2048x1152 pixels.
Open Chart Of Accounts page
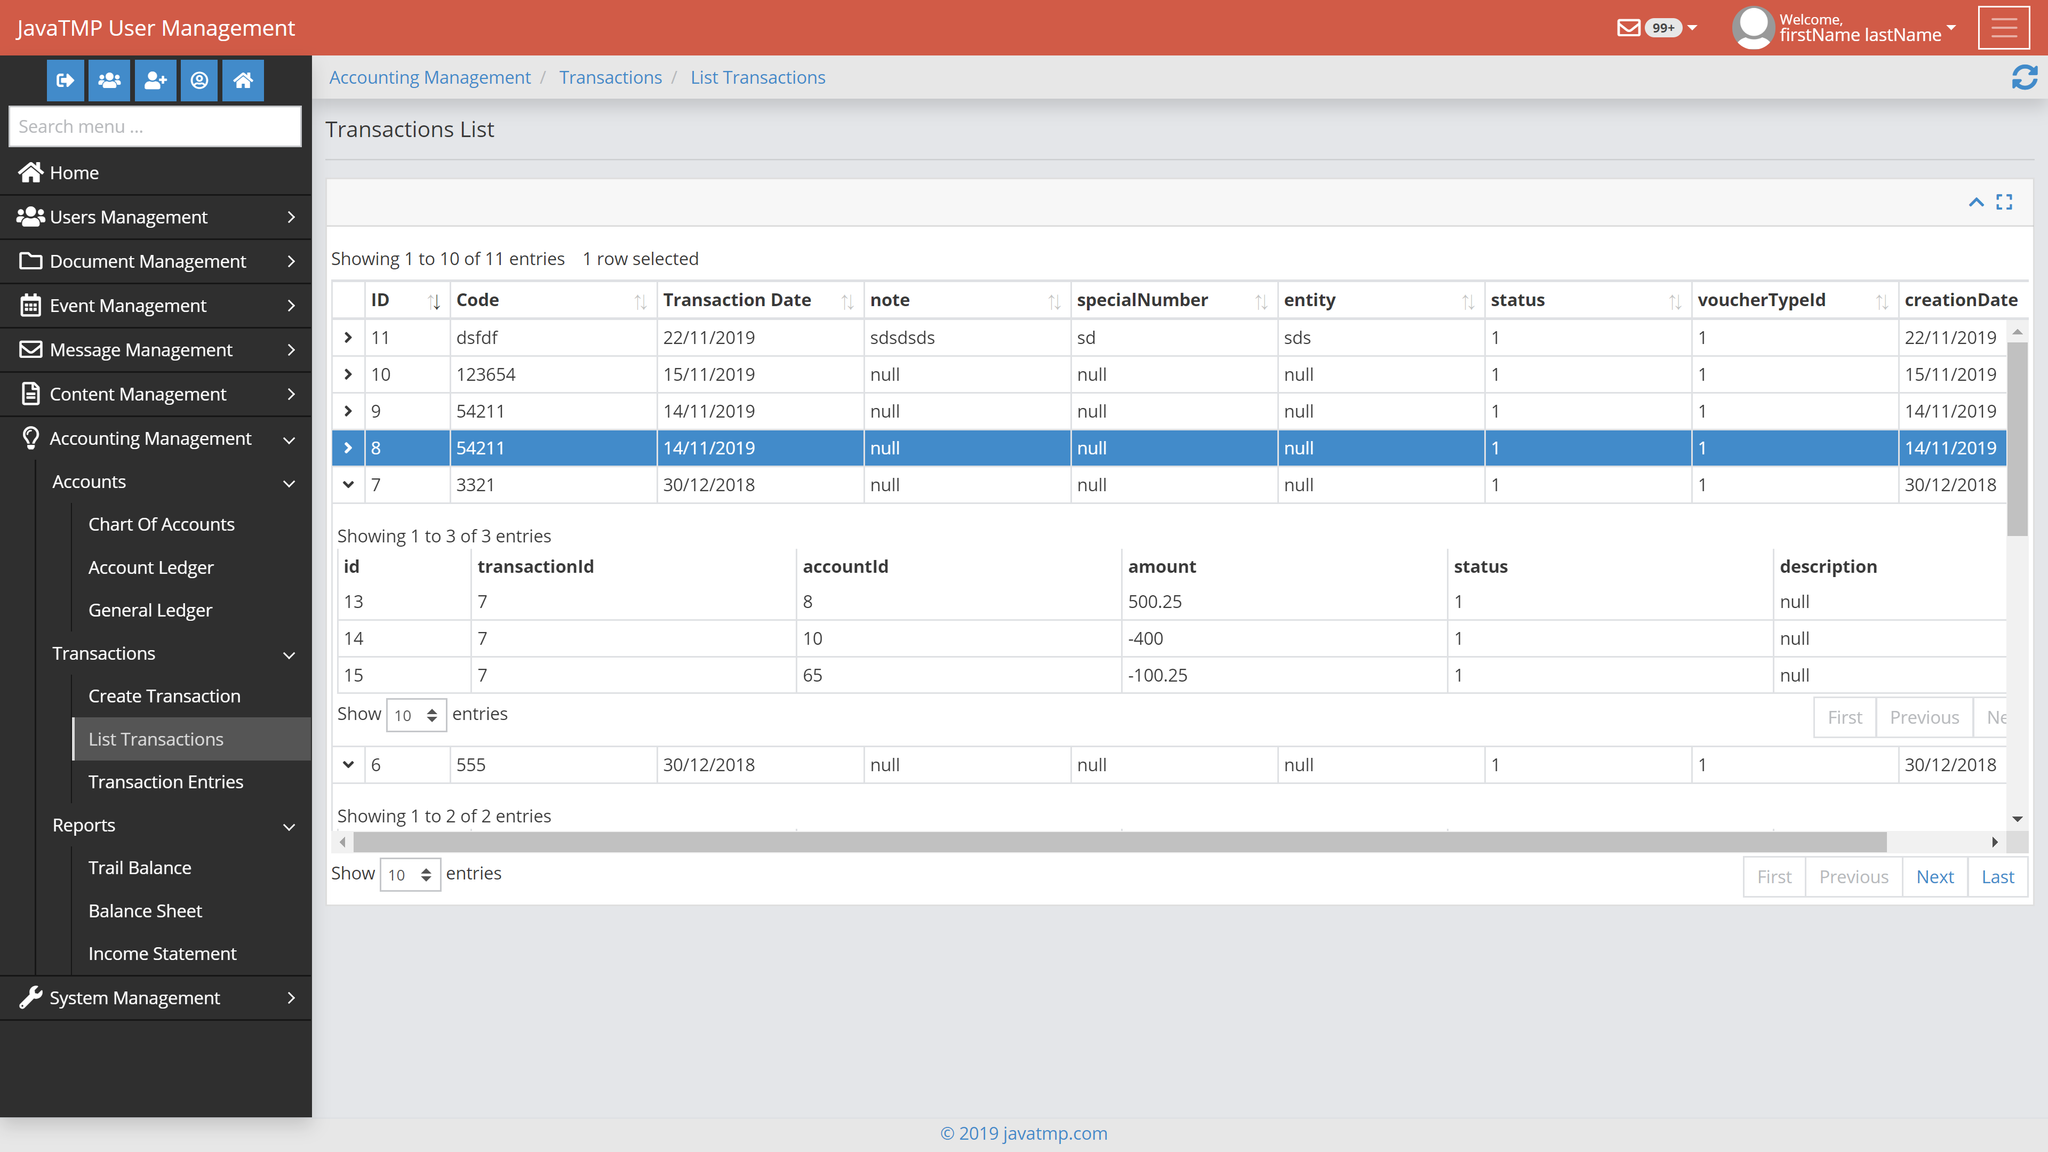click(x=162, y=523)
